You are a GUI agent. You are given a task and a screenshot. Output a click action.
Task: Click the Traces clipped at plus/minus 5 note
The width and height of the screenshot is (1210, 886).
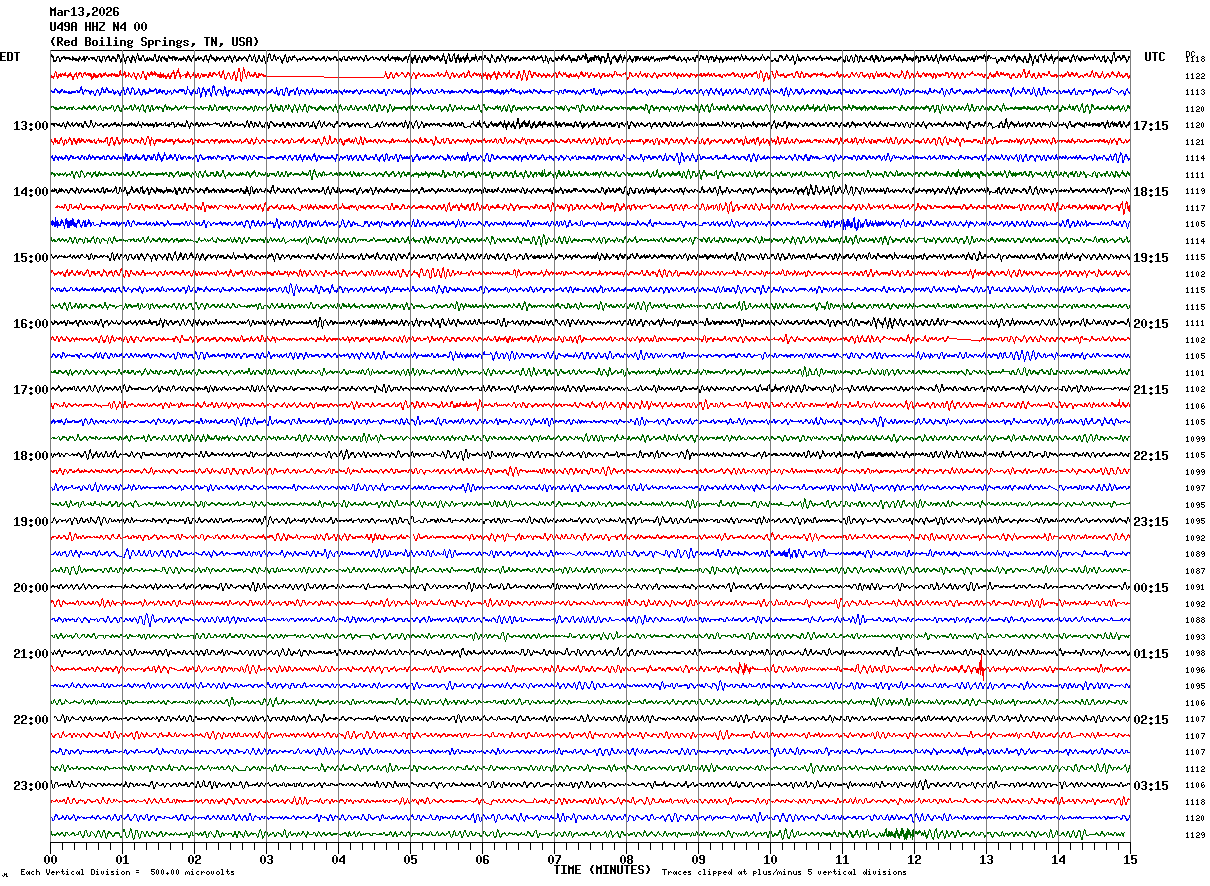(784, 872)
